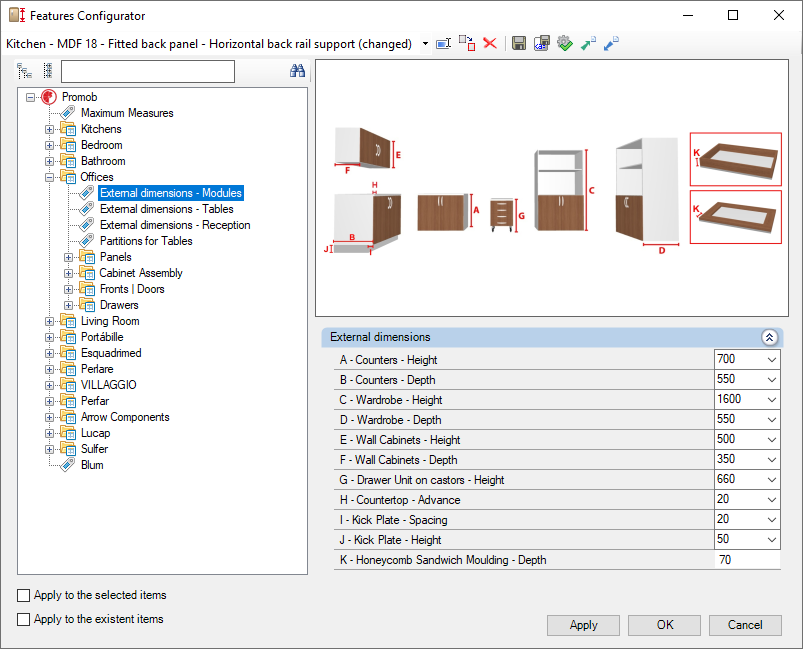Viewport: 803px width, 649px height.
Task: Click the Apply button
Action: [x=583, y=625]
